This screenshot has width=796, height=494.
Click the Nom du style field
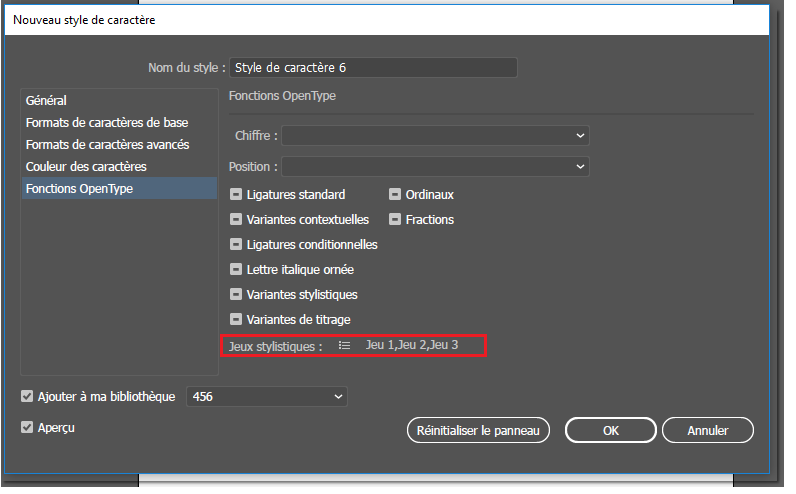[373, 68]
